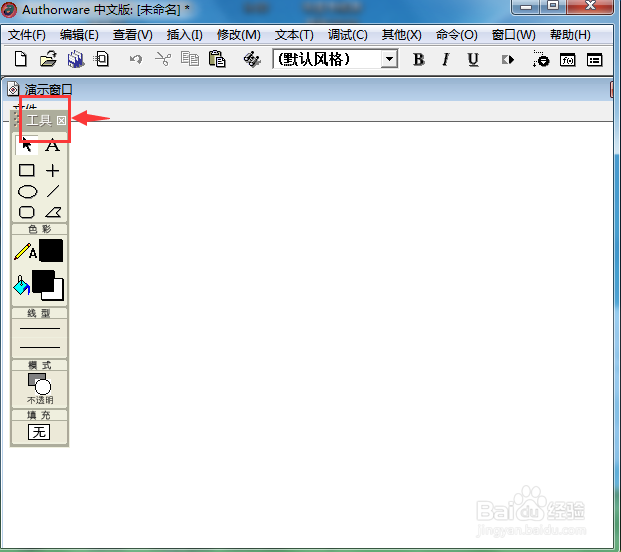Open the 文件(F) menu
The image size is (621, 552).
coord(27,35)
